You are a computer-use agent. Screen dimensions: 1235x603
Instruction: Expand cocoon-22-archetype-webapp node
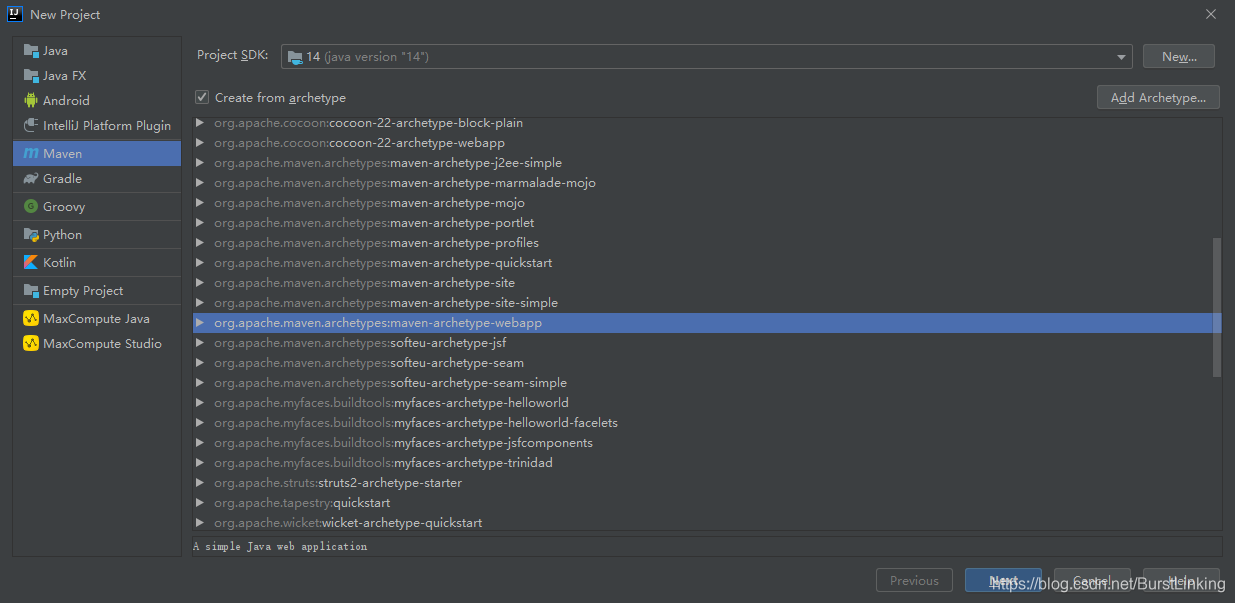point(200,143)
